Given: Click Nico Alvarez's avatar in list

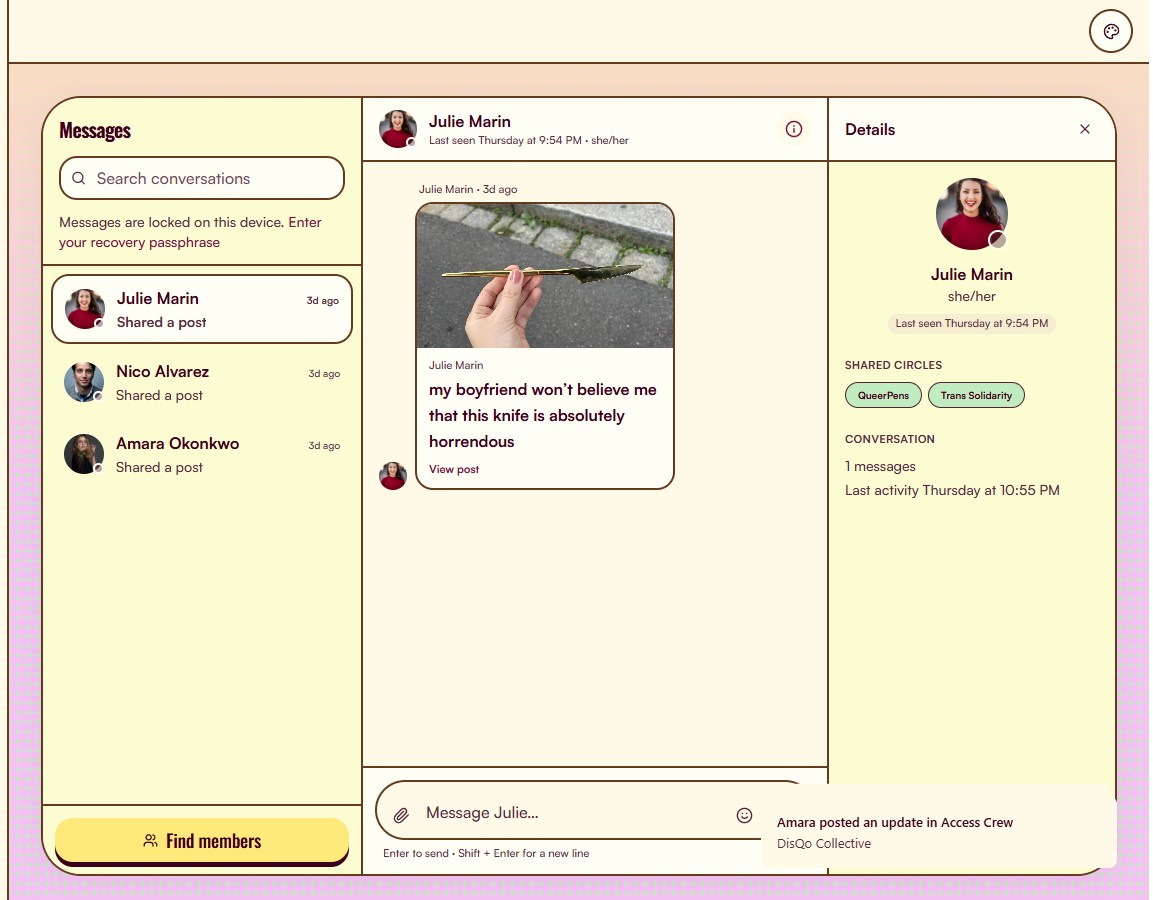Looking at the screenshot, I should [84, 382].
